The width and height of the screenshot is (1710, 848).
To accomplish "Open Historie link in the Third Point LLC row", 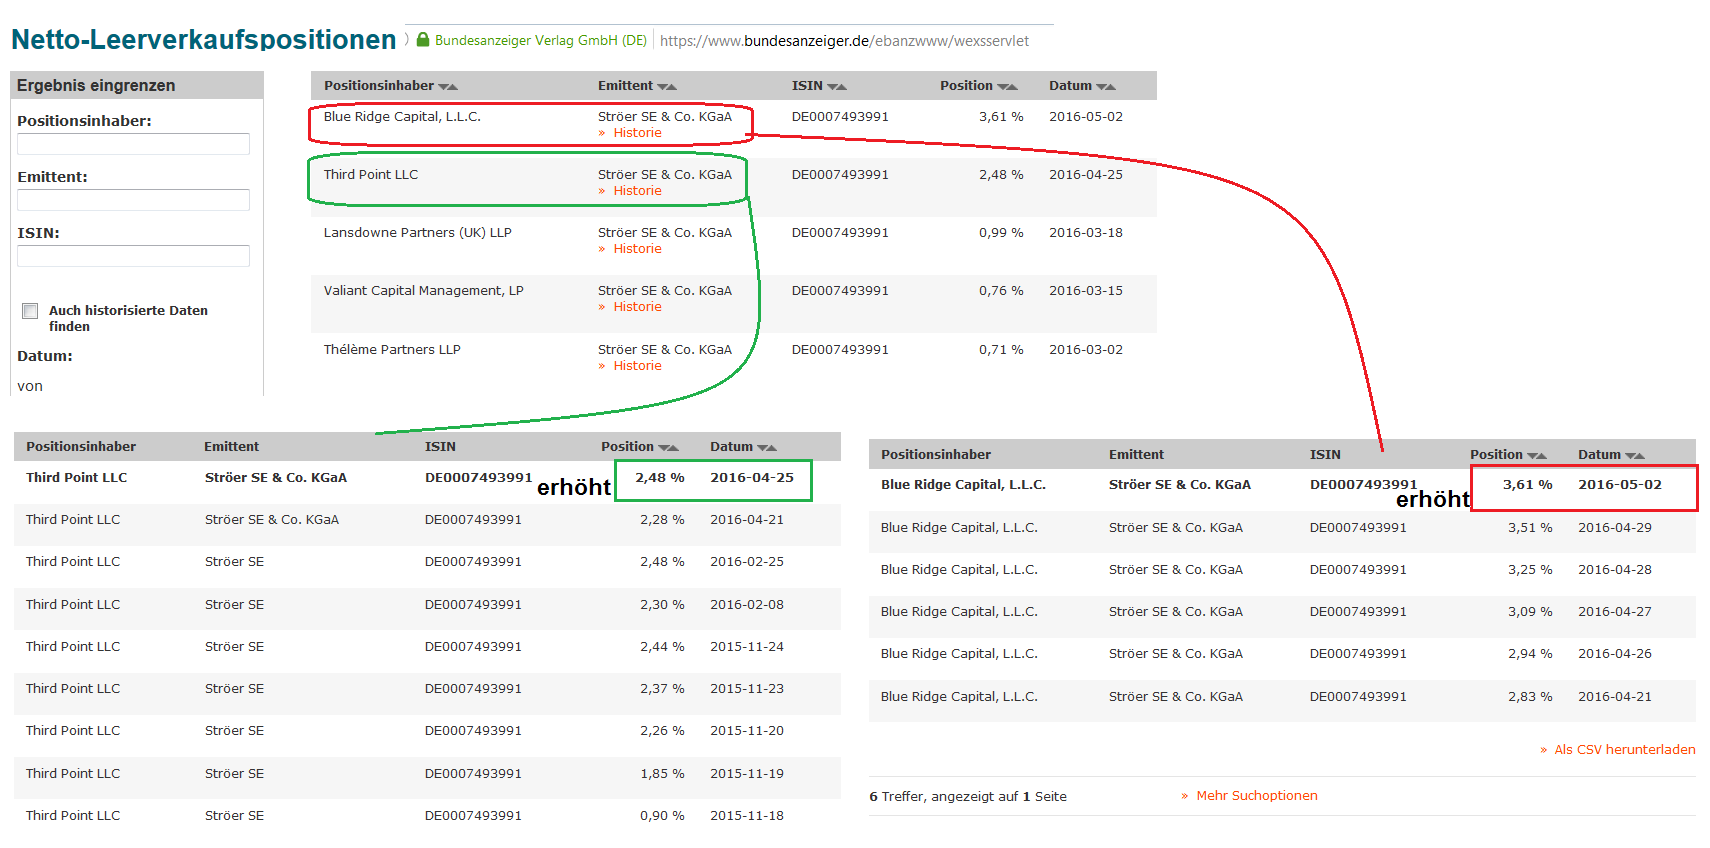I will (637, 191).
